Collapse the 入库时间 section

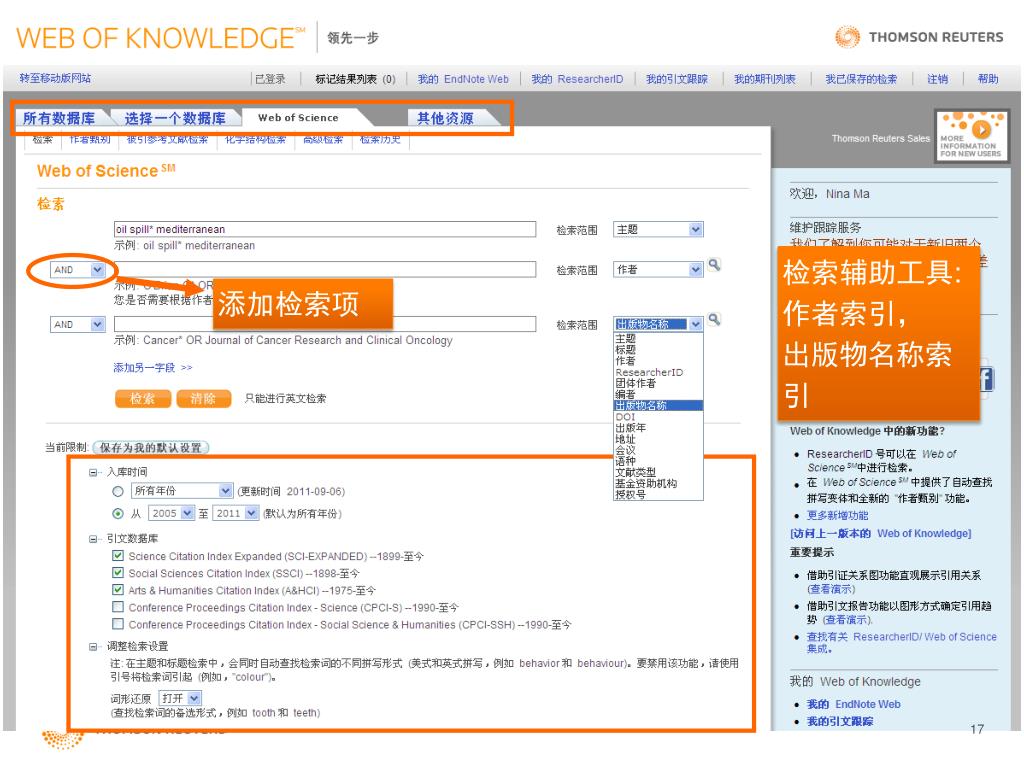click(x=93, y=472)
